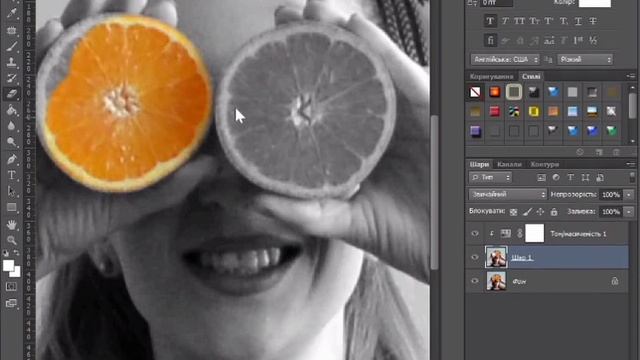The width and height of the screenshot is (640, 360).
Task: Toggle Small Caps text style
Action: [534, 21]
